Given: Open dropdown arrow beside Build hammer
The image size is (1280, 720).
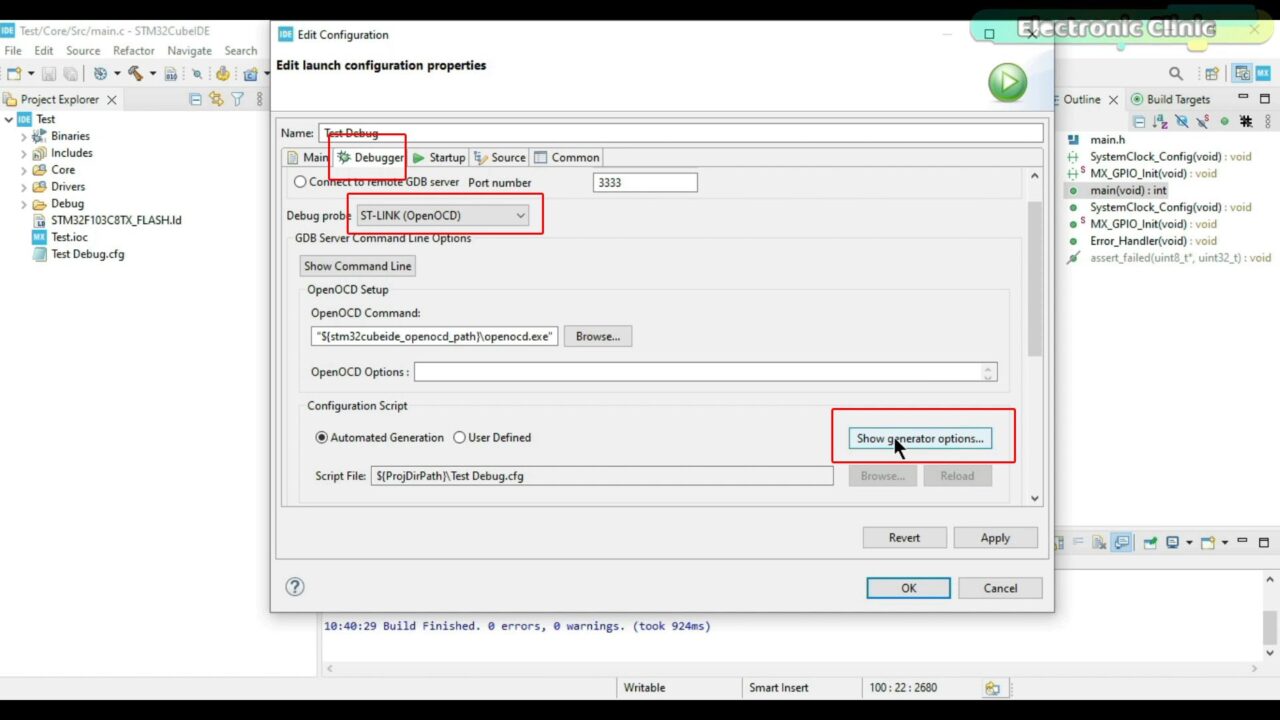Looking at the screenshot, I should [x=153, y=73].
